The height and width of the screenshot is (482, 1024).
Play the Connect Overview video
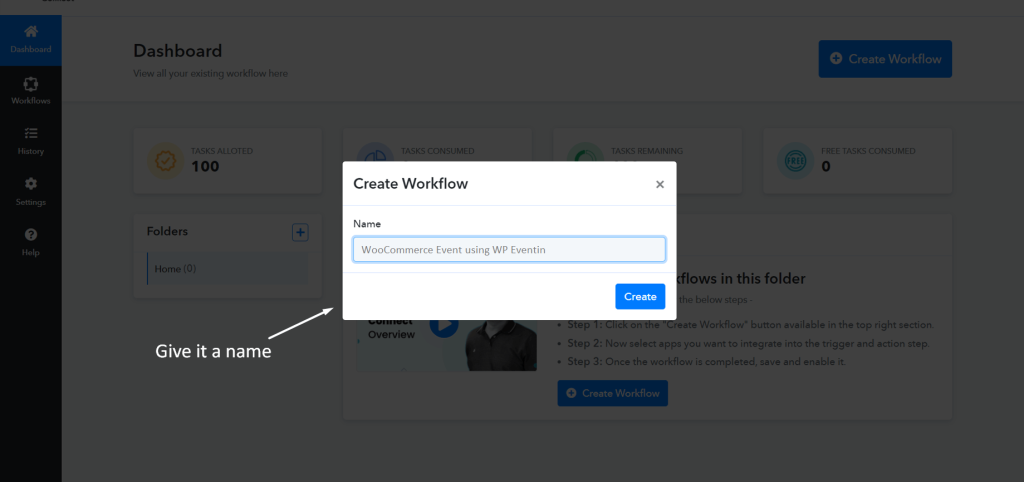(443, 325)
